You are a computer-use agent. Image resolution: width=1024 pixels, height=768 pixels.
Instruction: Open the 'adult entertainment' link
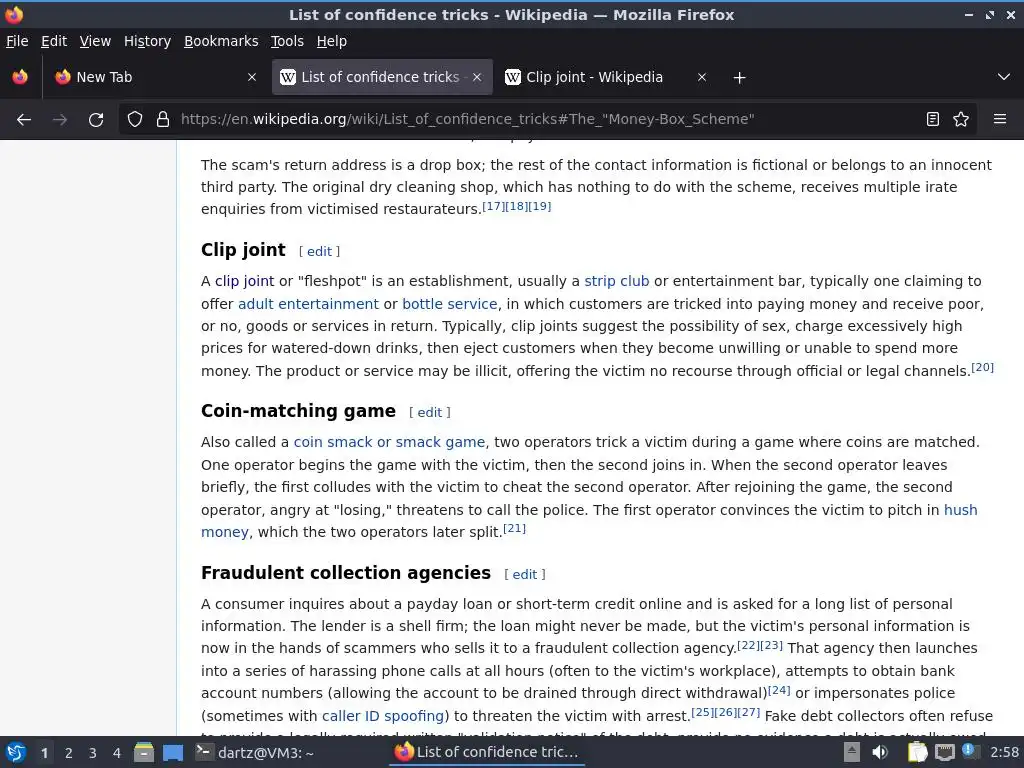(308, 304)
